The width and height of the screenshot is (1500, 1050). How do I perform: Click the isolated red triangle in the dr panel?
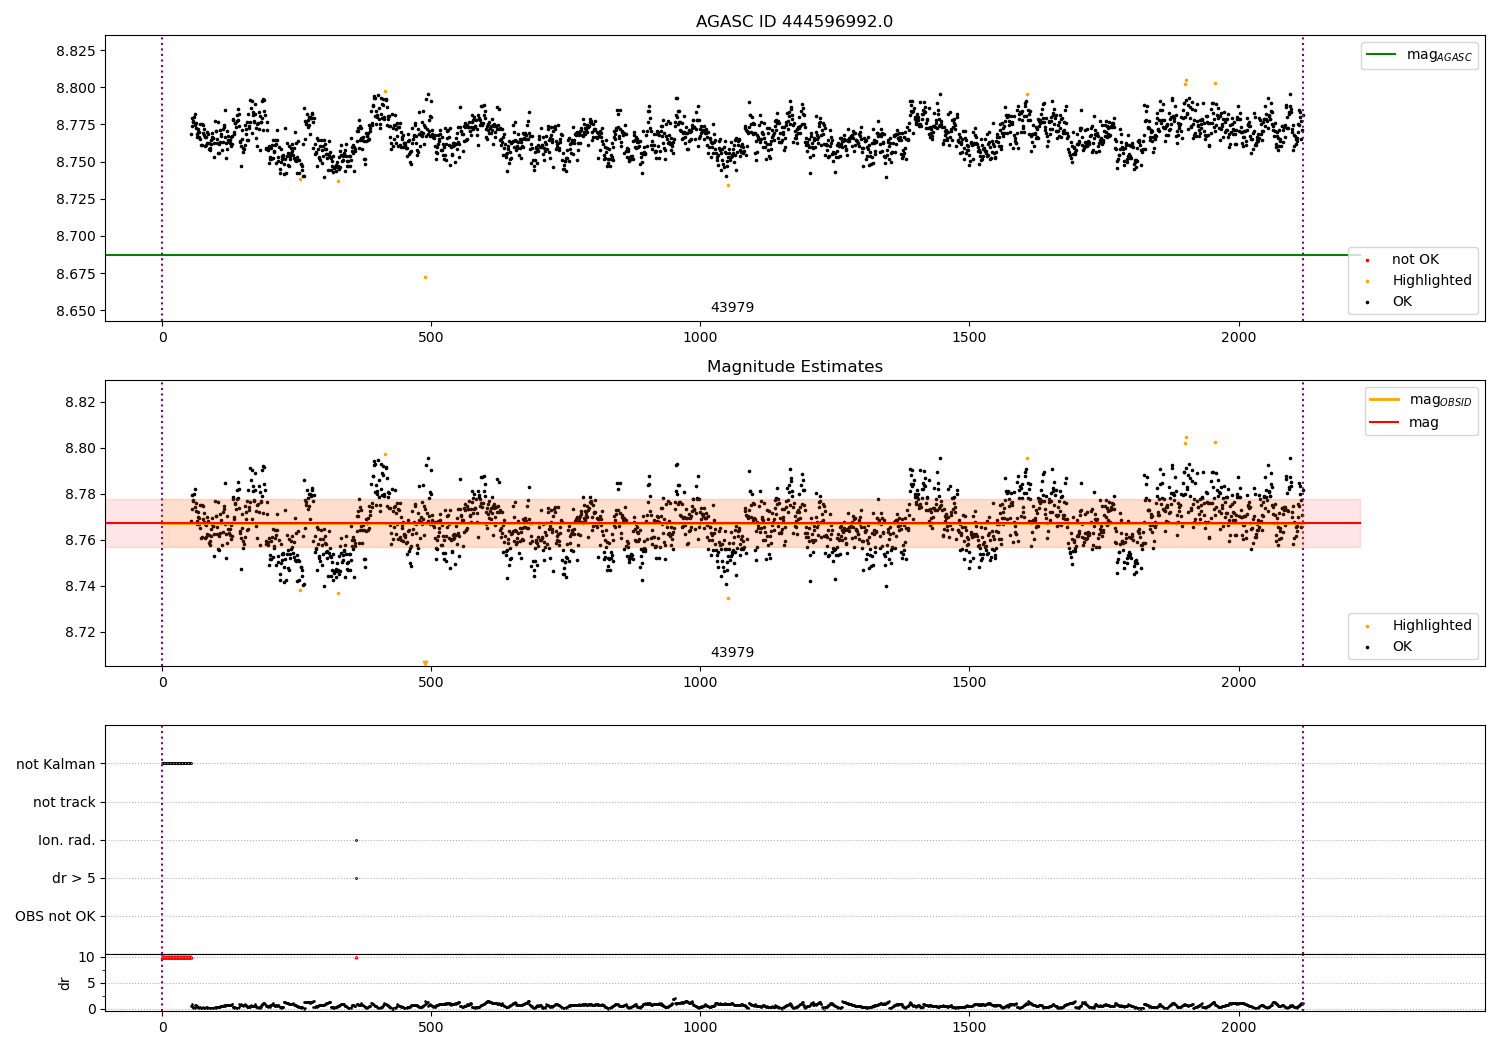point(356,957)
